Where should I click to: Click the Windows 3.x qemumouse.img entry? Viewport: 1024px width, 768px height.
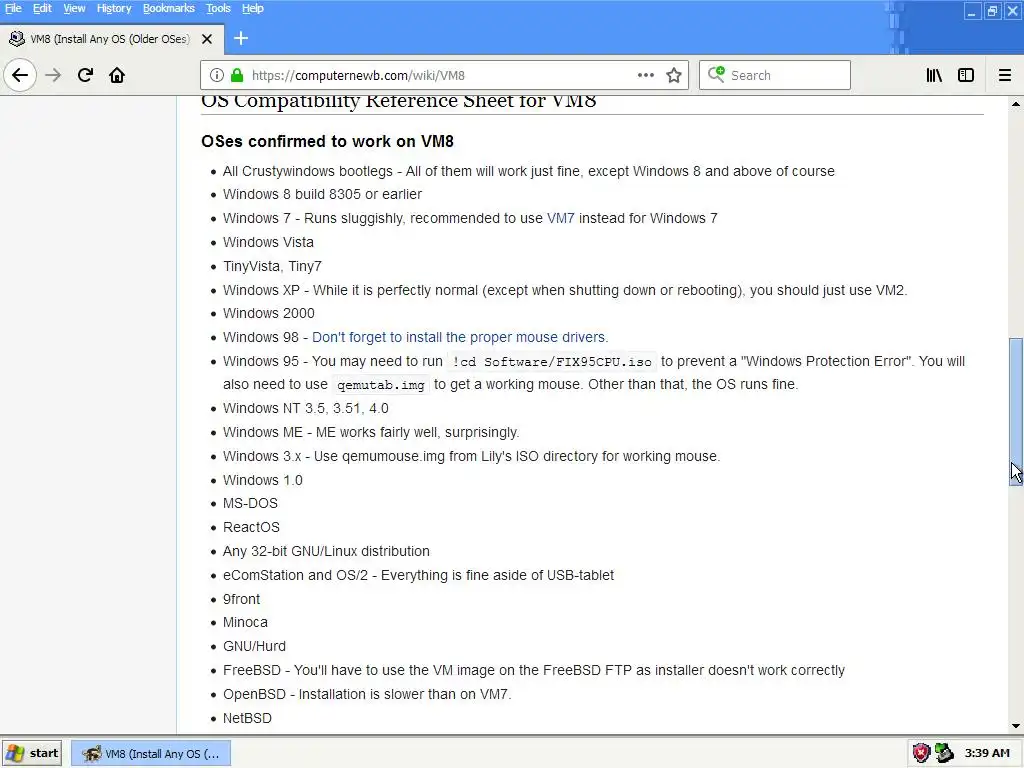pos(472,456)
